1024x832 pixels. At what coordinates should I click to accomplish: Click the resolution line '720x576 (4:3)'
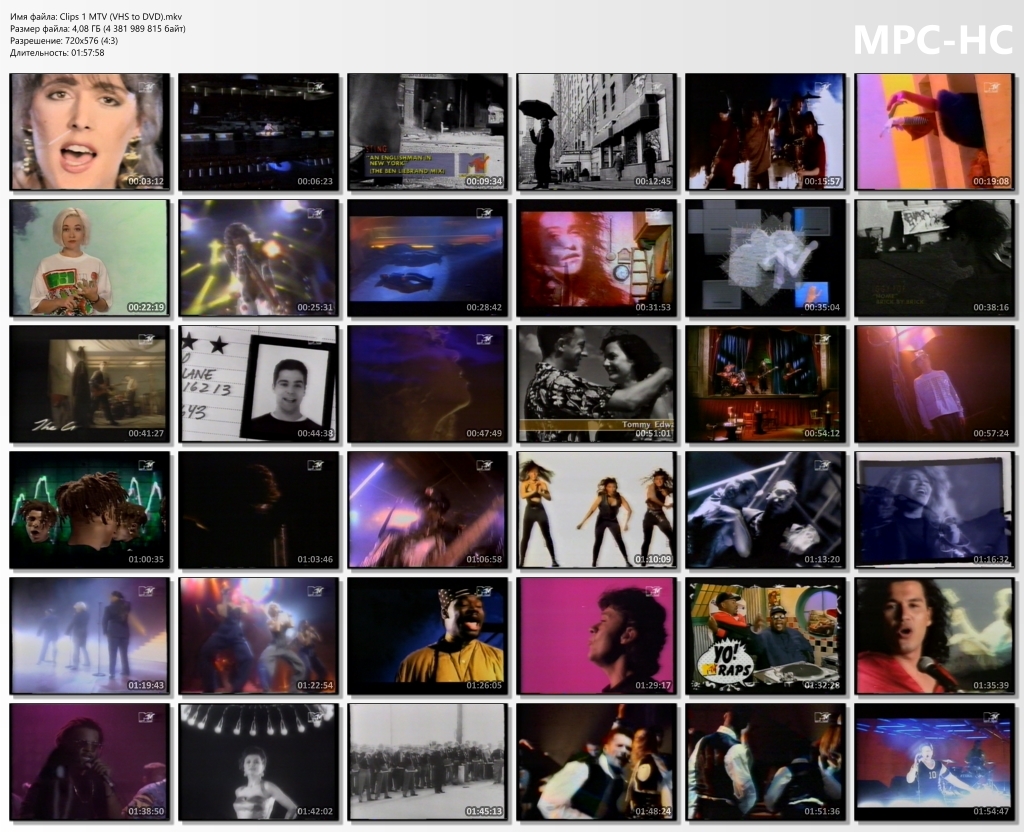pos(64,40)
